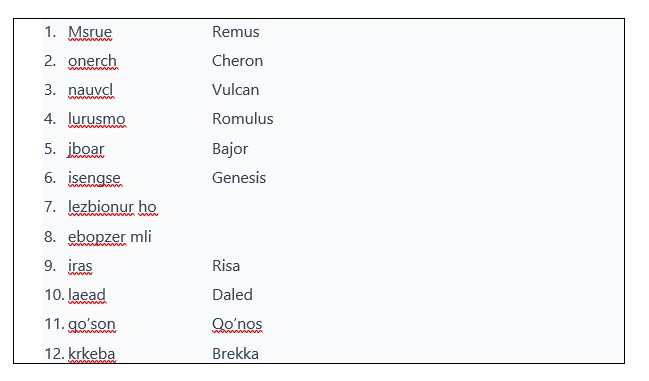
Task: Click the scrambled word isengse
Action: coord(94,178)
